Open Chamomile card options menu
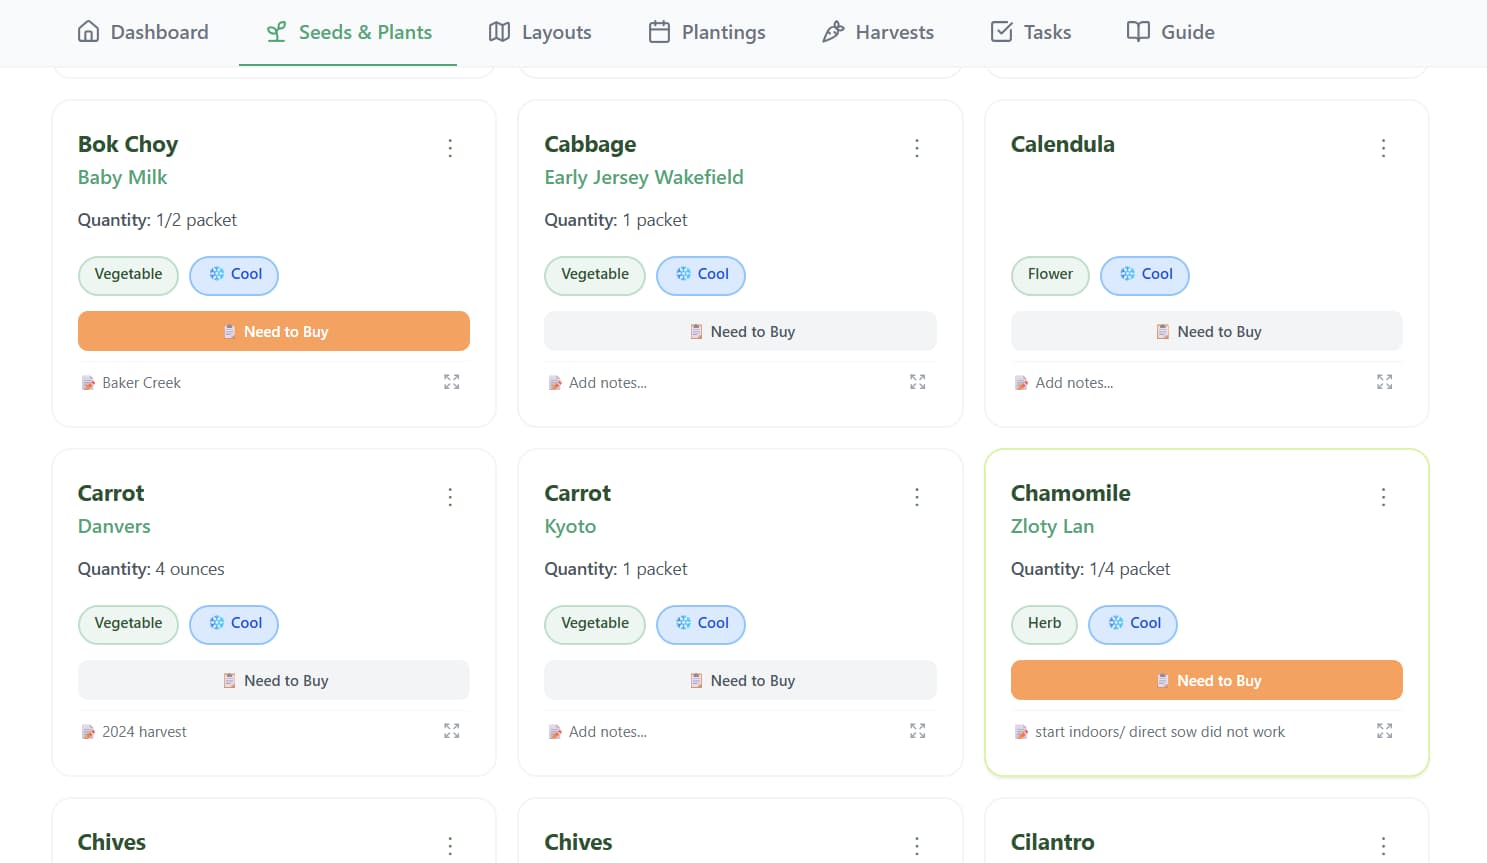 [1384, 497]
